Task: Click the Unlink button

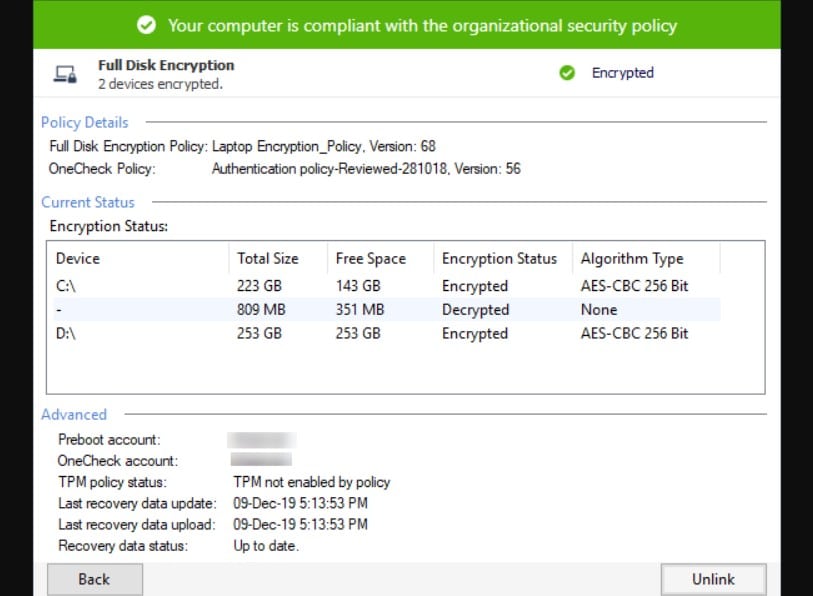Action: [x=713, y=579]
